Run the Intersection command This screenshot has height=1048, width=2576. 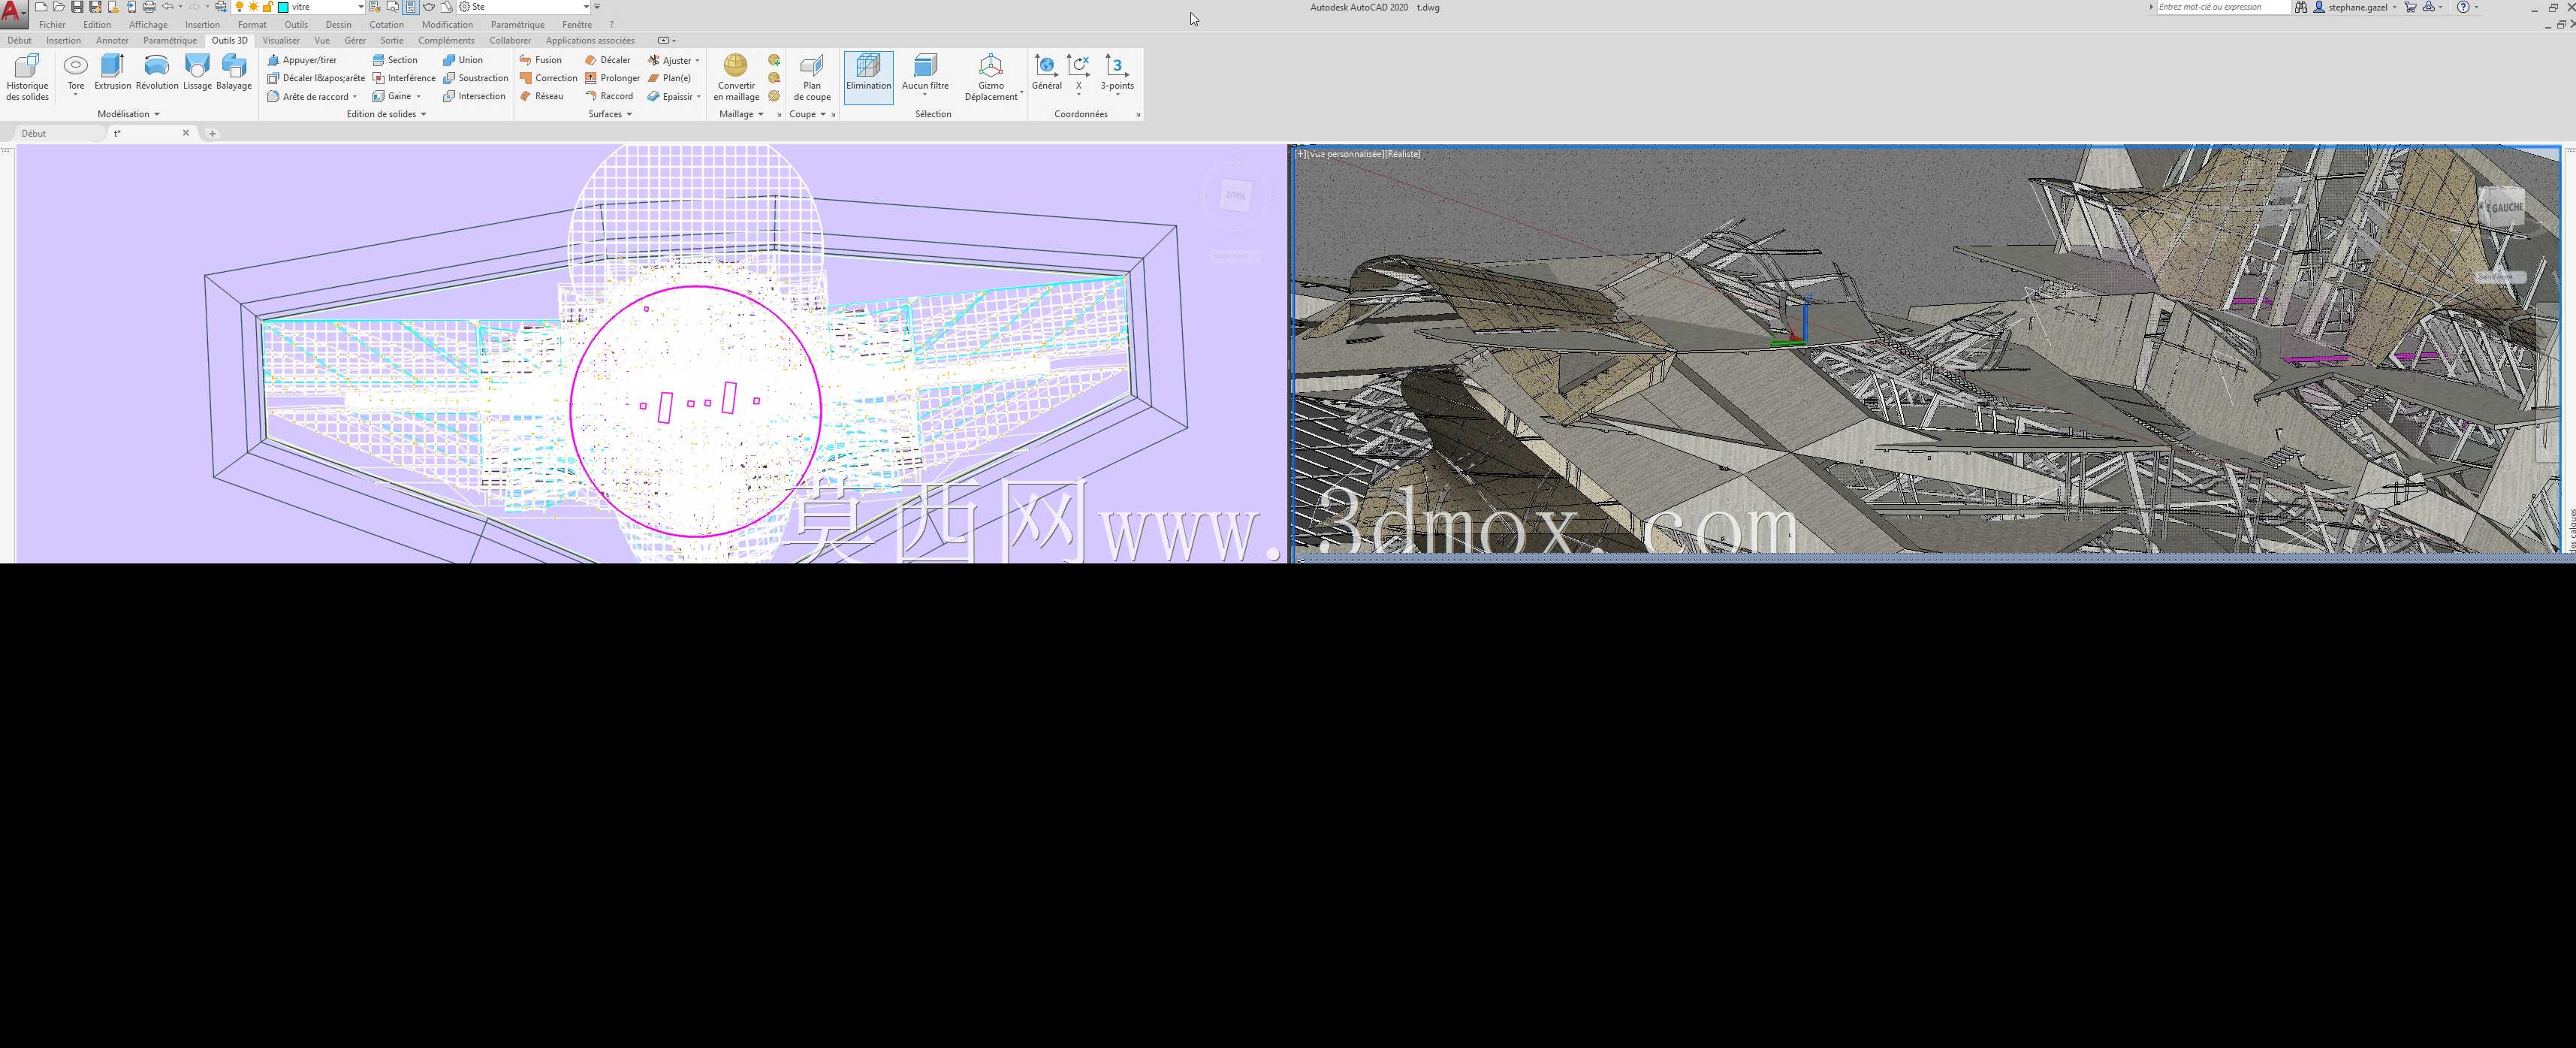[475, 96]
